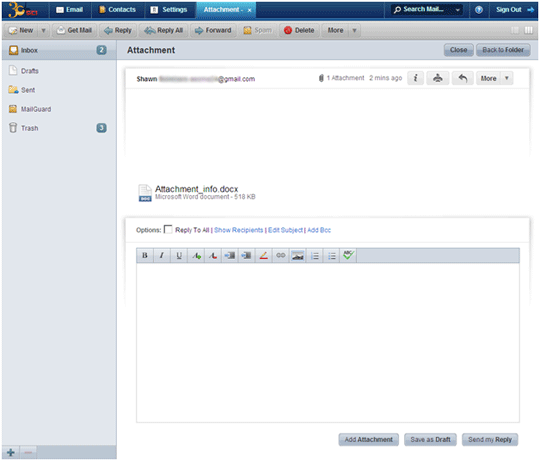540x461 pixels.
Task: Expand the message header More dropdown arrow
Action: tap(507, 78)
